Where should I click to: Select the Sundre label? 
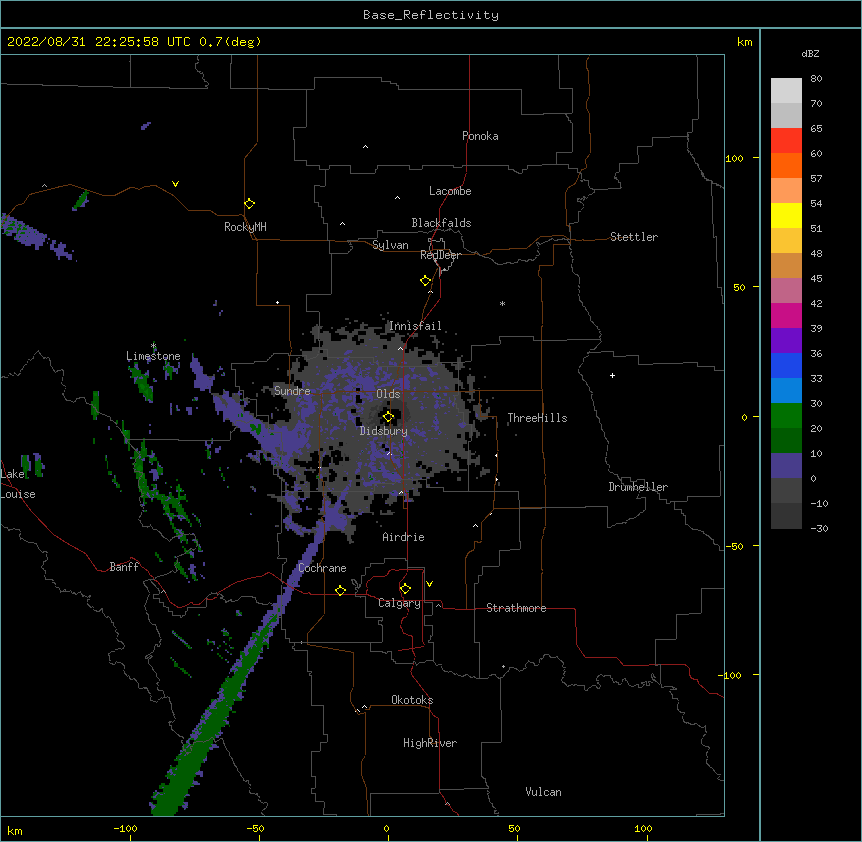[292, 391]
